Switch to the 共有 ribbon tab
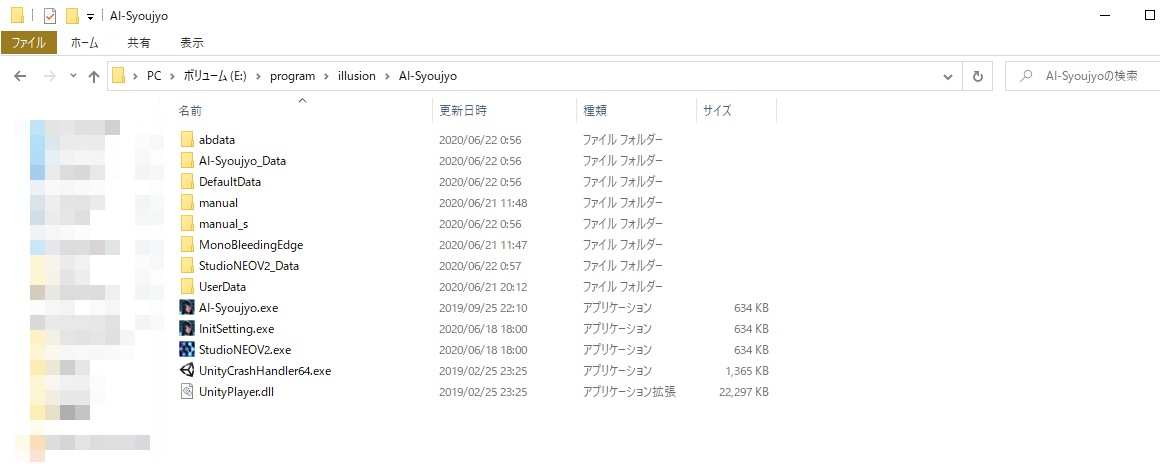The width and height of the screenshot is (1160, 464). (138, 43)
